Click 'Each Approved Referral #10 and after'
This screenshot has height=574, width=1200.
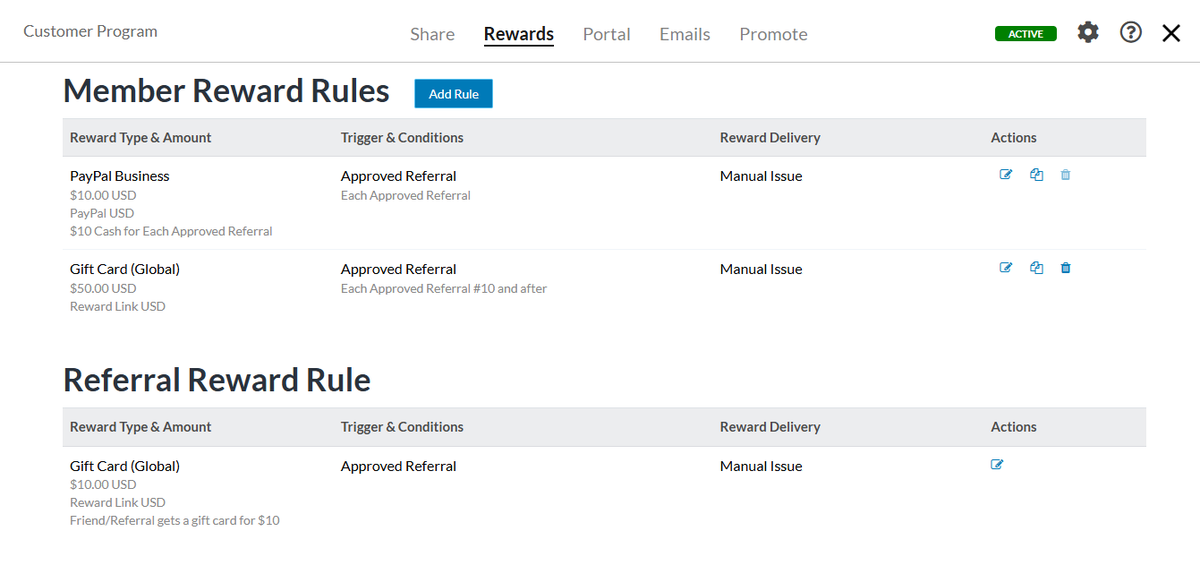[444, 288]
